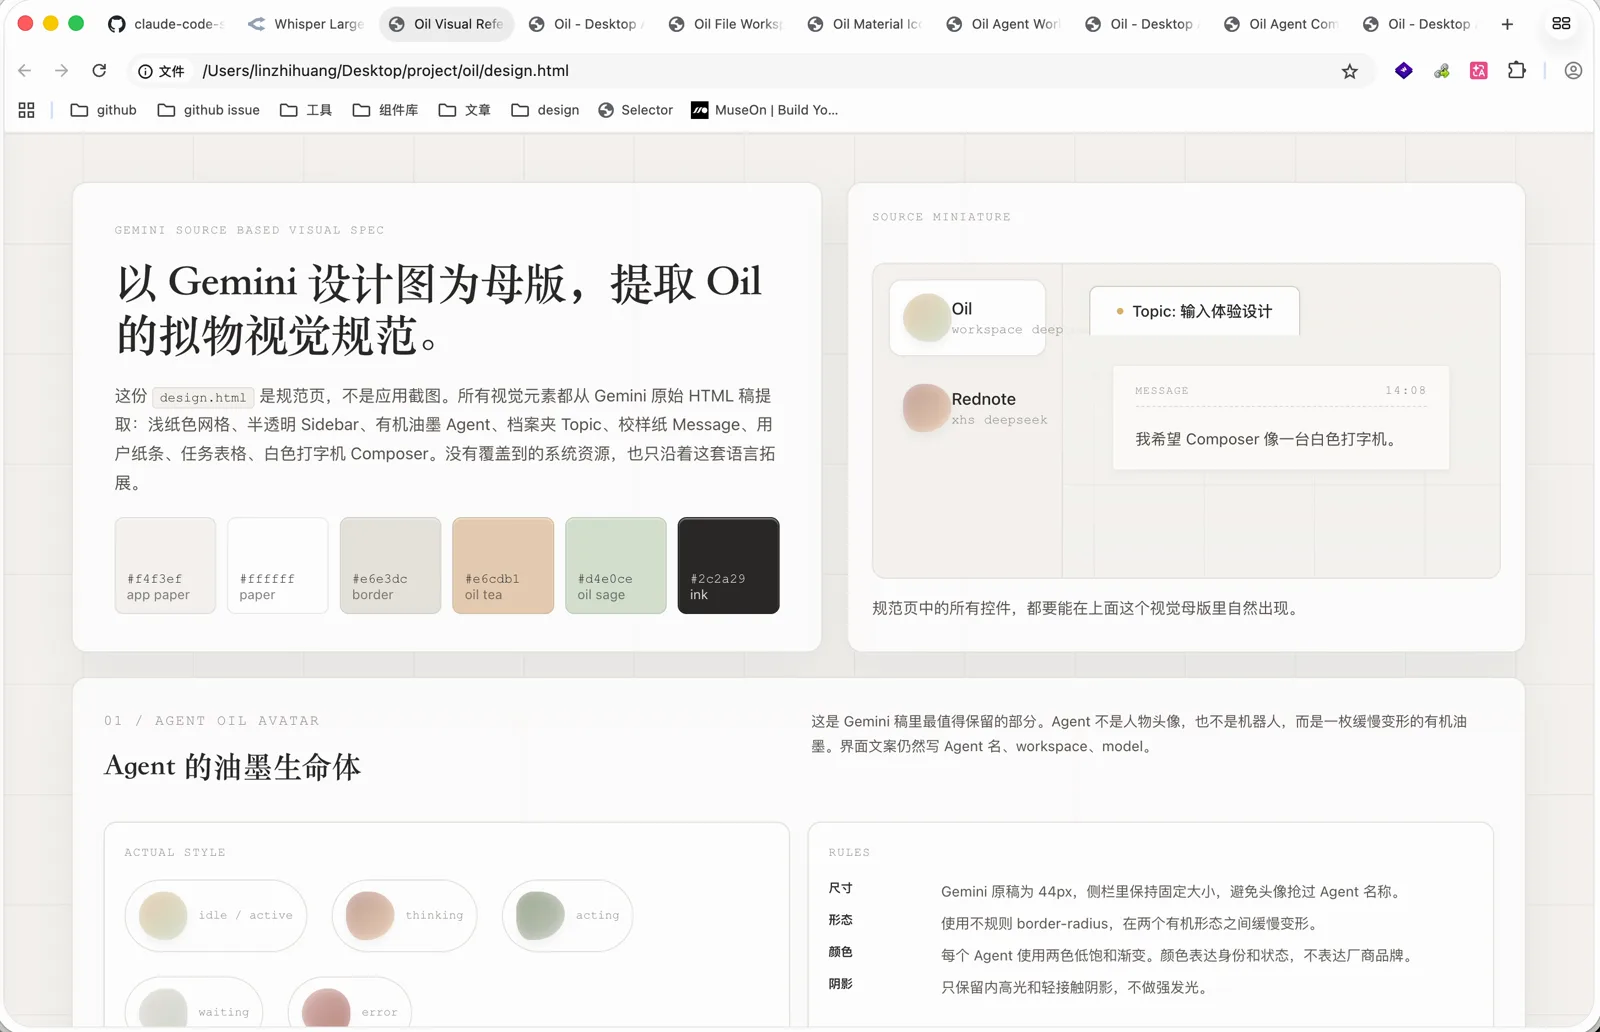This screenshot has width=1600, height=1032.
Task: Select the #2c2a29 ink swatch
Action: (728, 565)
